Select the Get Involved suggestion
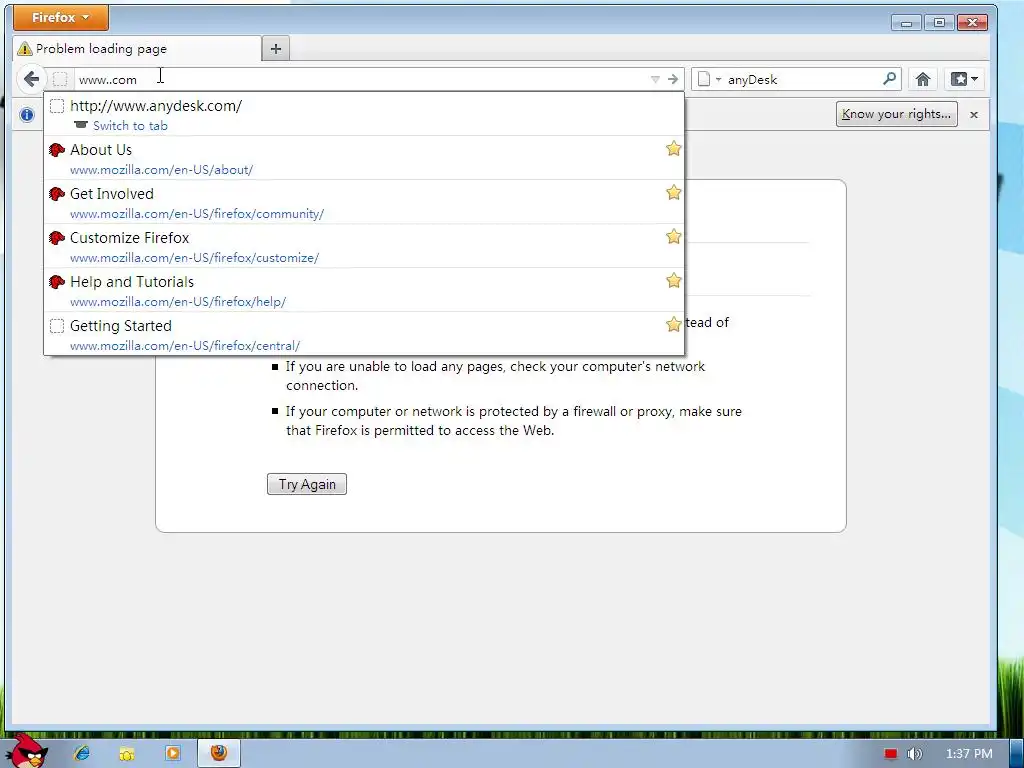 click(x=364, y=202)
